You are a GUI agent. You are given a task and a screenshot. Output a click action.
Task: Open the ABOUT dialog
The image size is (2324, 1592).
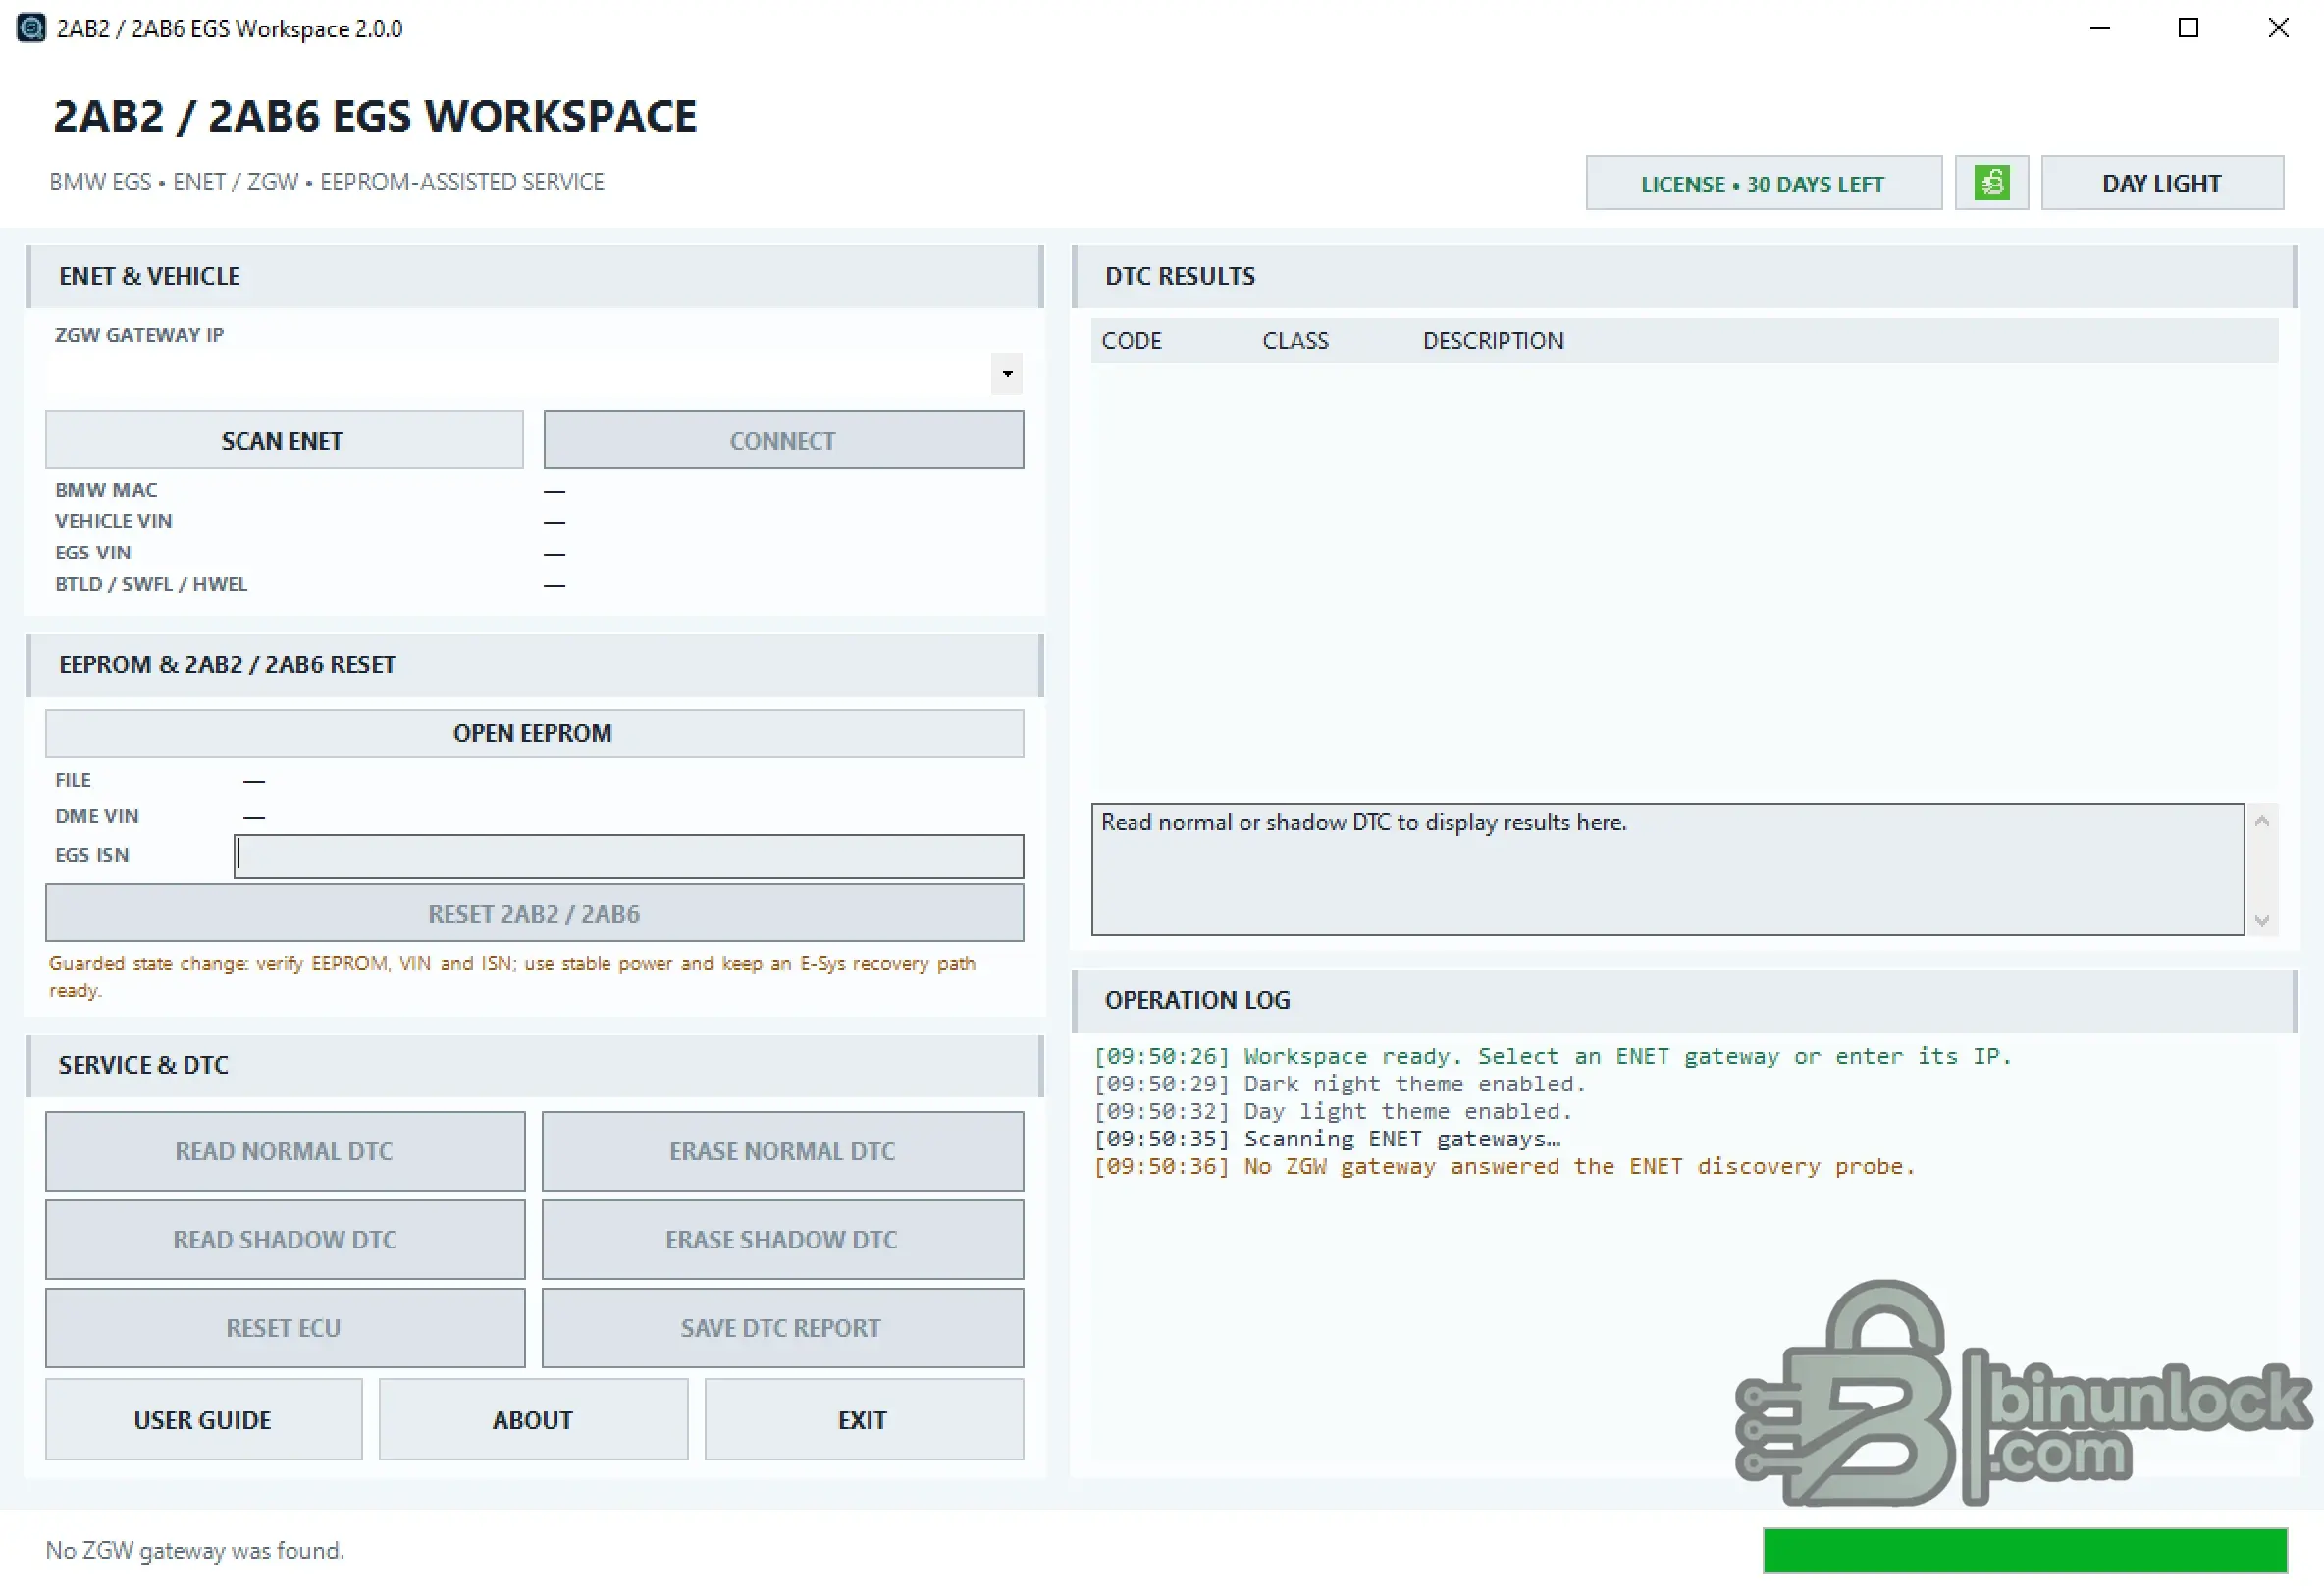coord(533,1419)
